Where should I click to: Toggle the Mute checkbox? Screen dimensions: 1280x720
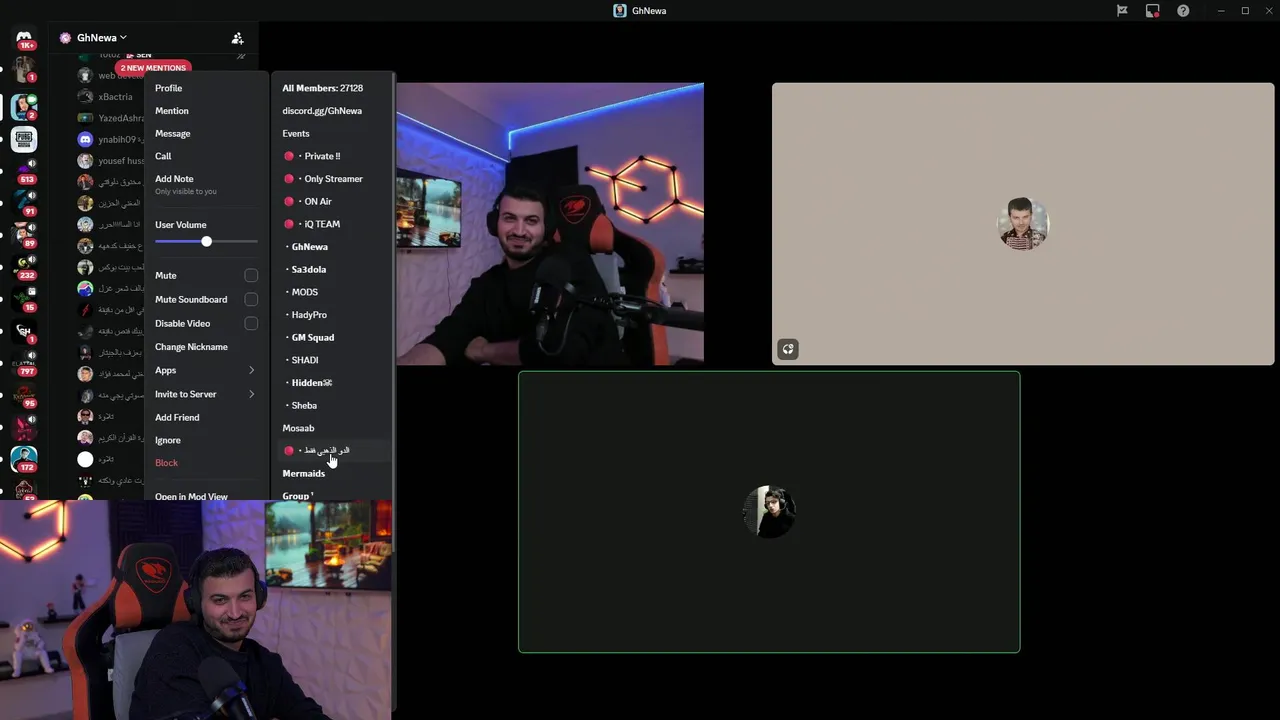coord(251,275)
